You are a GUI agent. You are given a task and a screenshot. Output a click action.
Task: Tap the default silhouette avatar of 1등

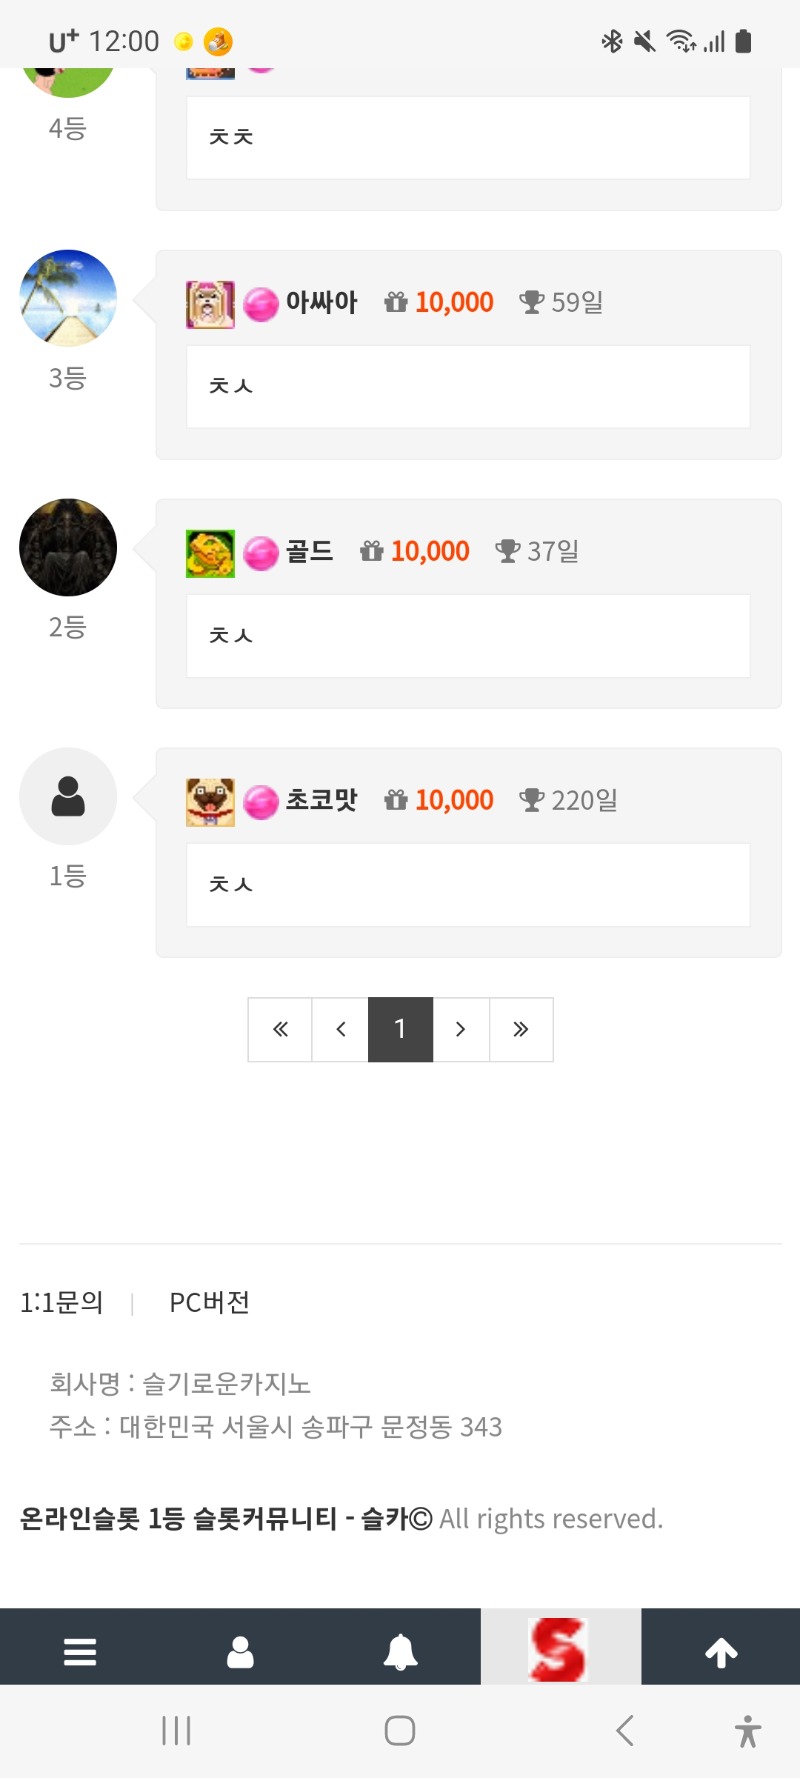68,796
